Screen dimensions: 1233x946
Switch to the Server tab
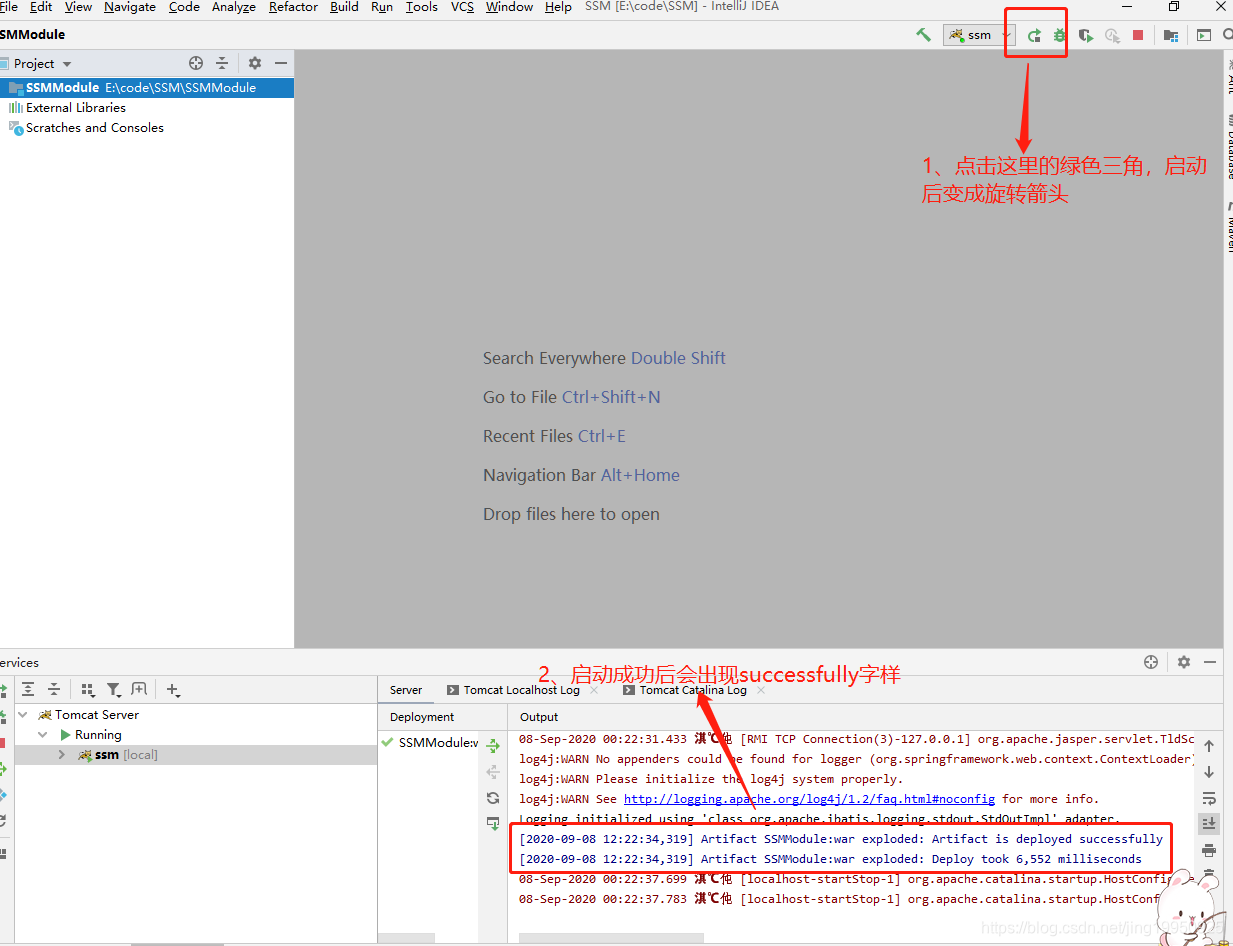(x=406, y=690)
